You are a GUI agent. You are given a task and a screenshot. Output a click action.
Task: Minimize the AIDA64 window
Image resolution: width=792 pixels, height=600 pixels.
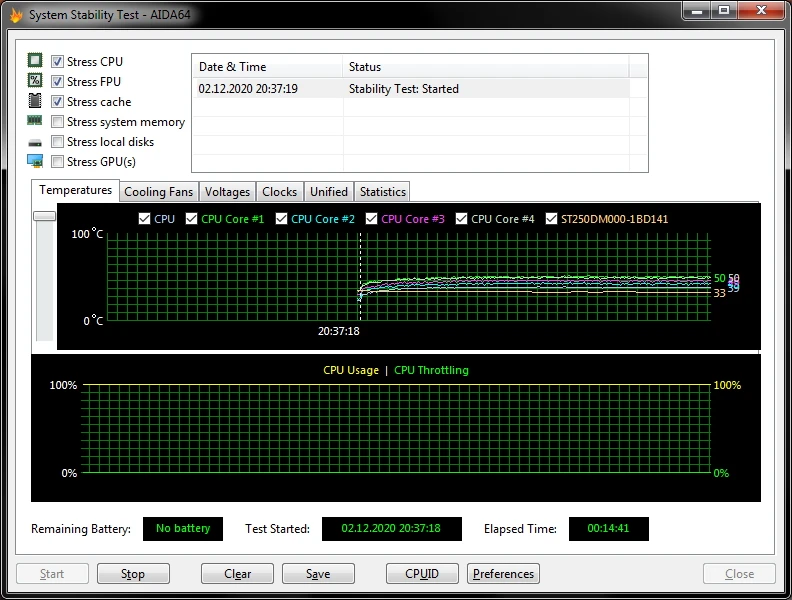click(x=697, y=11)
